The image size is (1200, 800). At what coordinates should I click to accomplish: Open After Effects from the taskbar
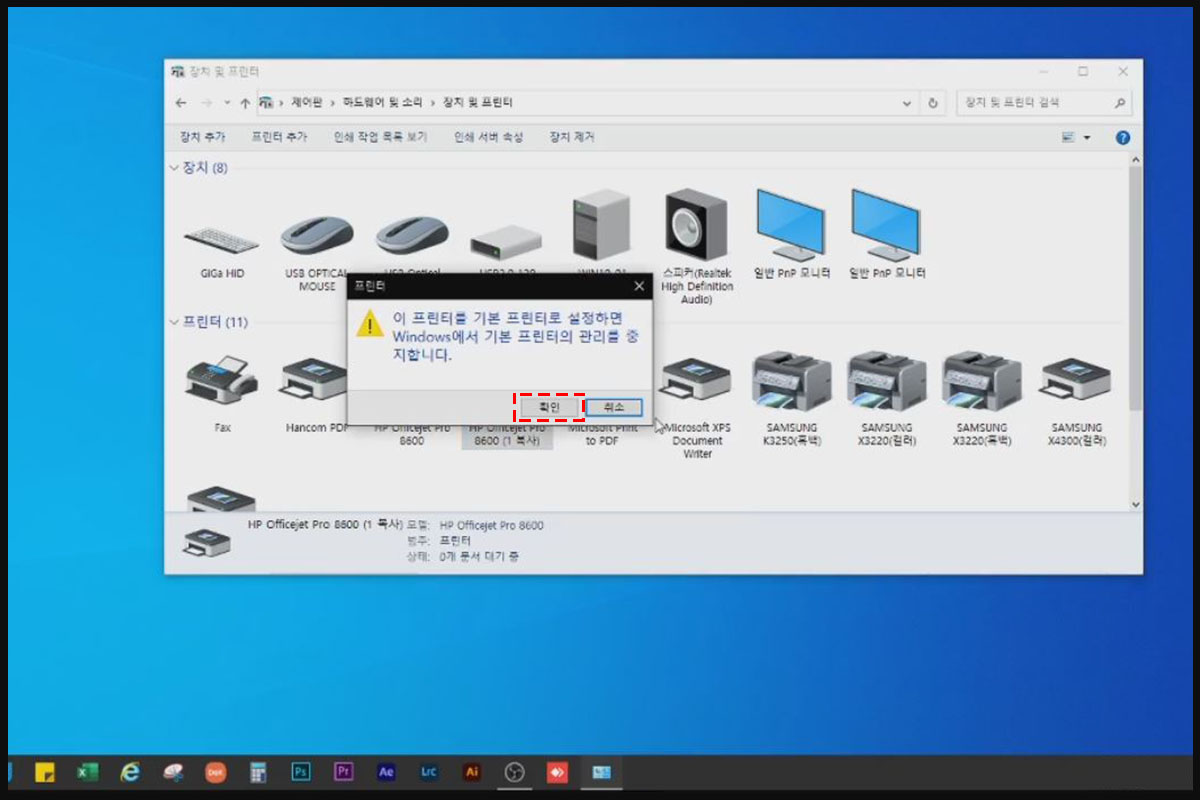click(386, 772)
